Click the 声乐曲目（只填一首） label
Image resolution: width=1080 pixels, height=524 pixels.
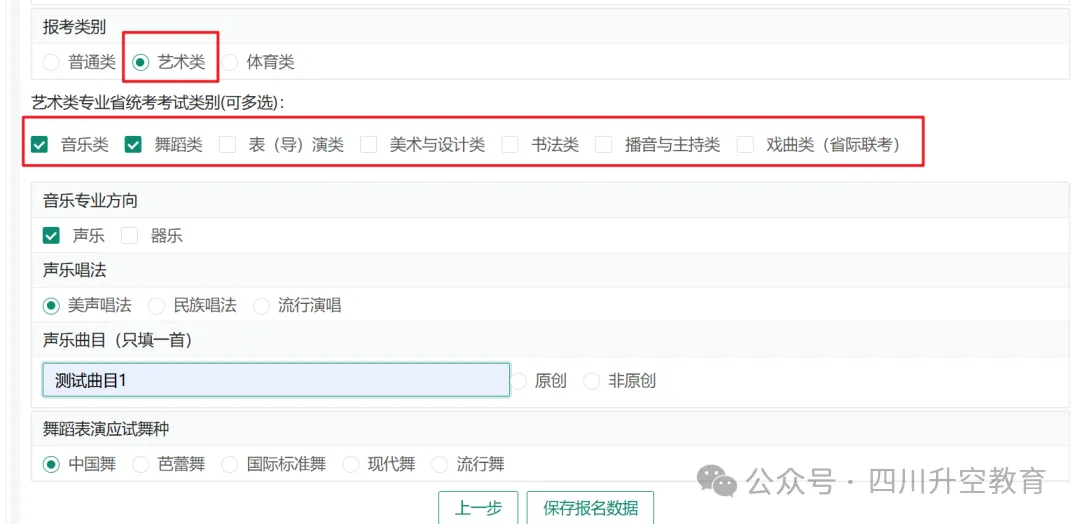click(117, 340)
